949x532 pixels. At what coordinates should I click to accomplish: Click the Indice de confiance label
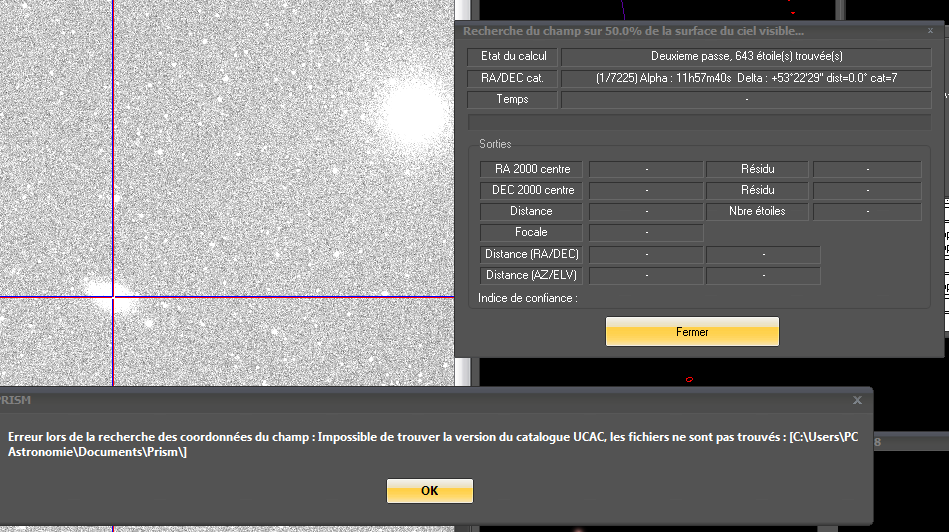(x=528, y=297)
